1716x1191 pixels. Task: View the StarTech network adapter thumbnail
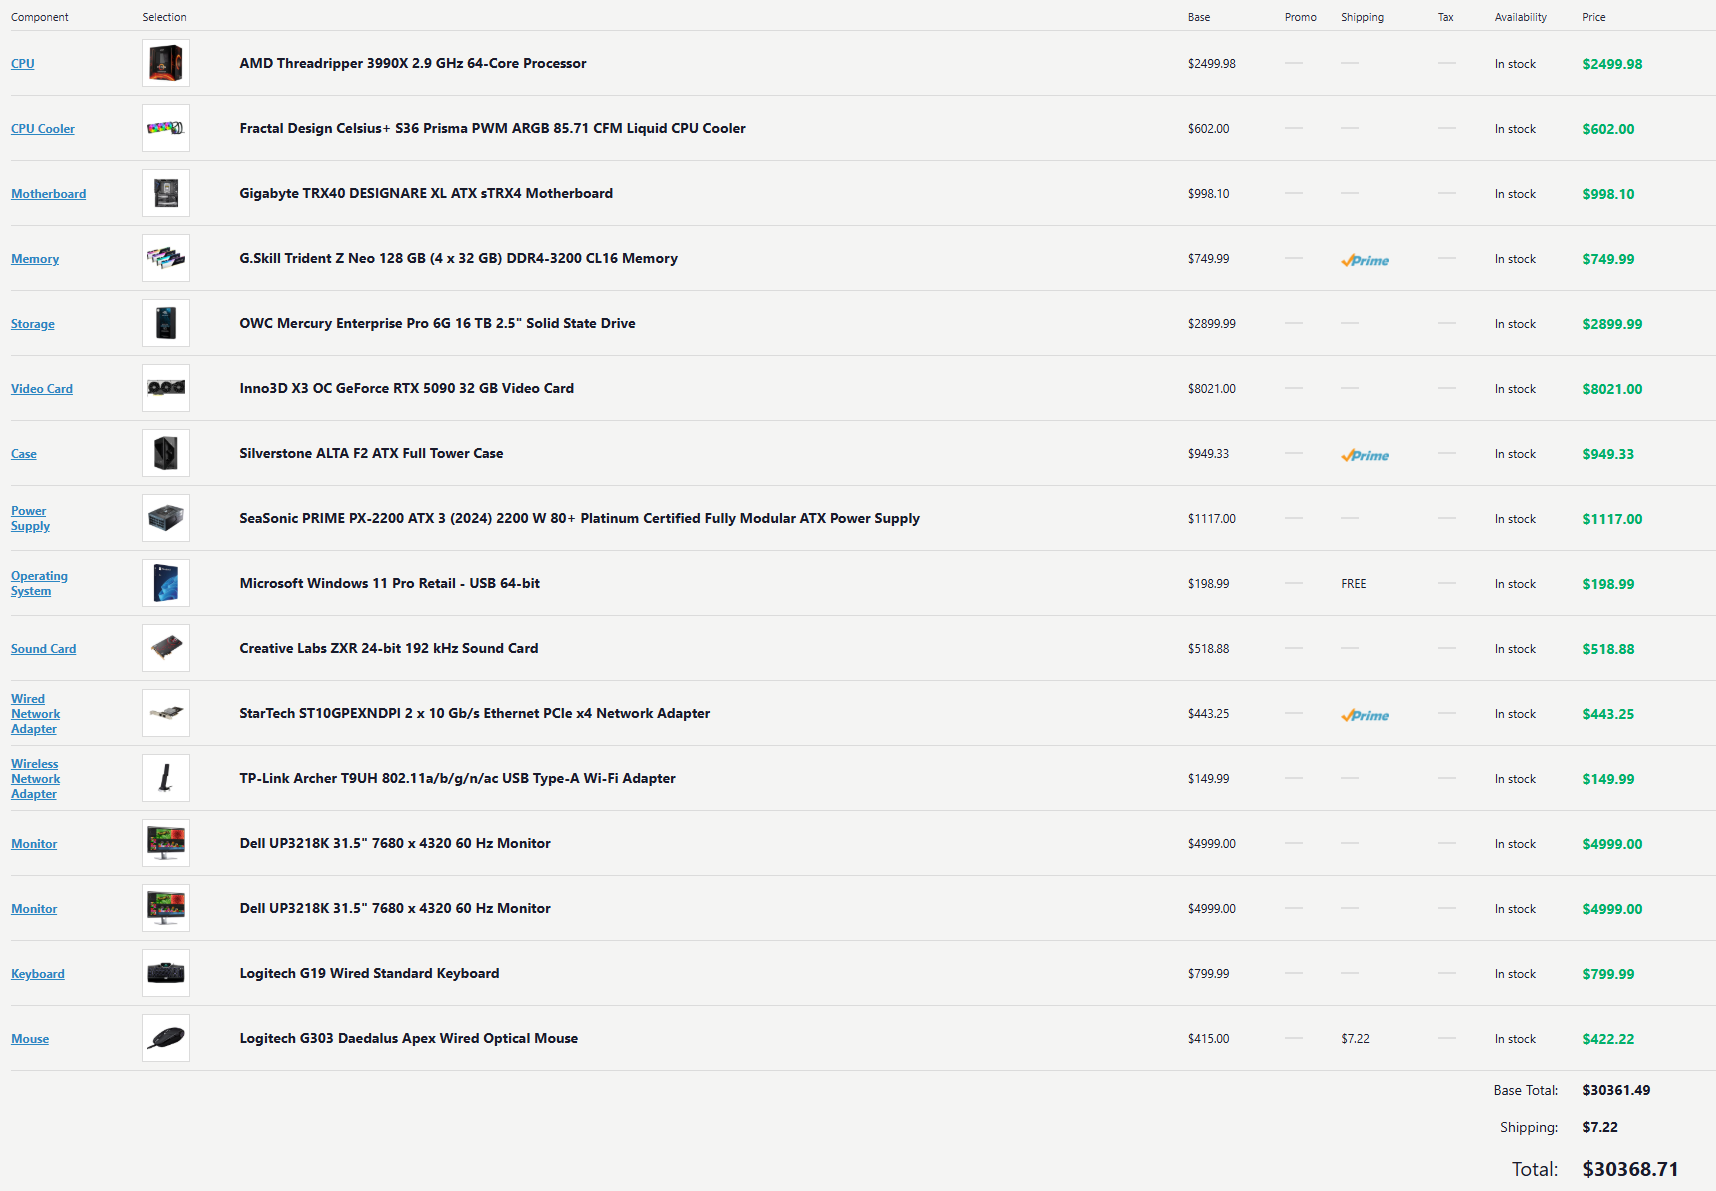point(166,713)
